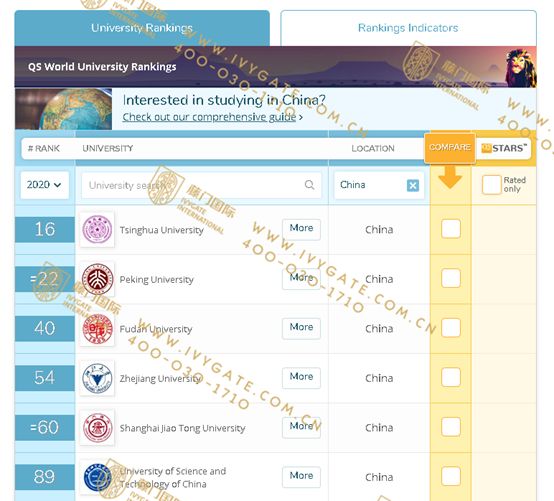Click the Zhejiang University logo
This screenshot has width=554, height=501.
click(97, 378)
